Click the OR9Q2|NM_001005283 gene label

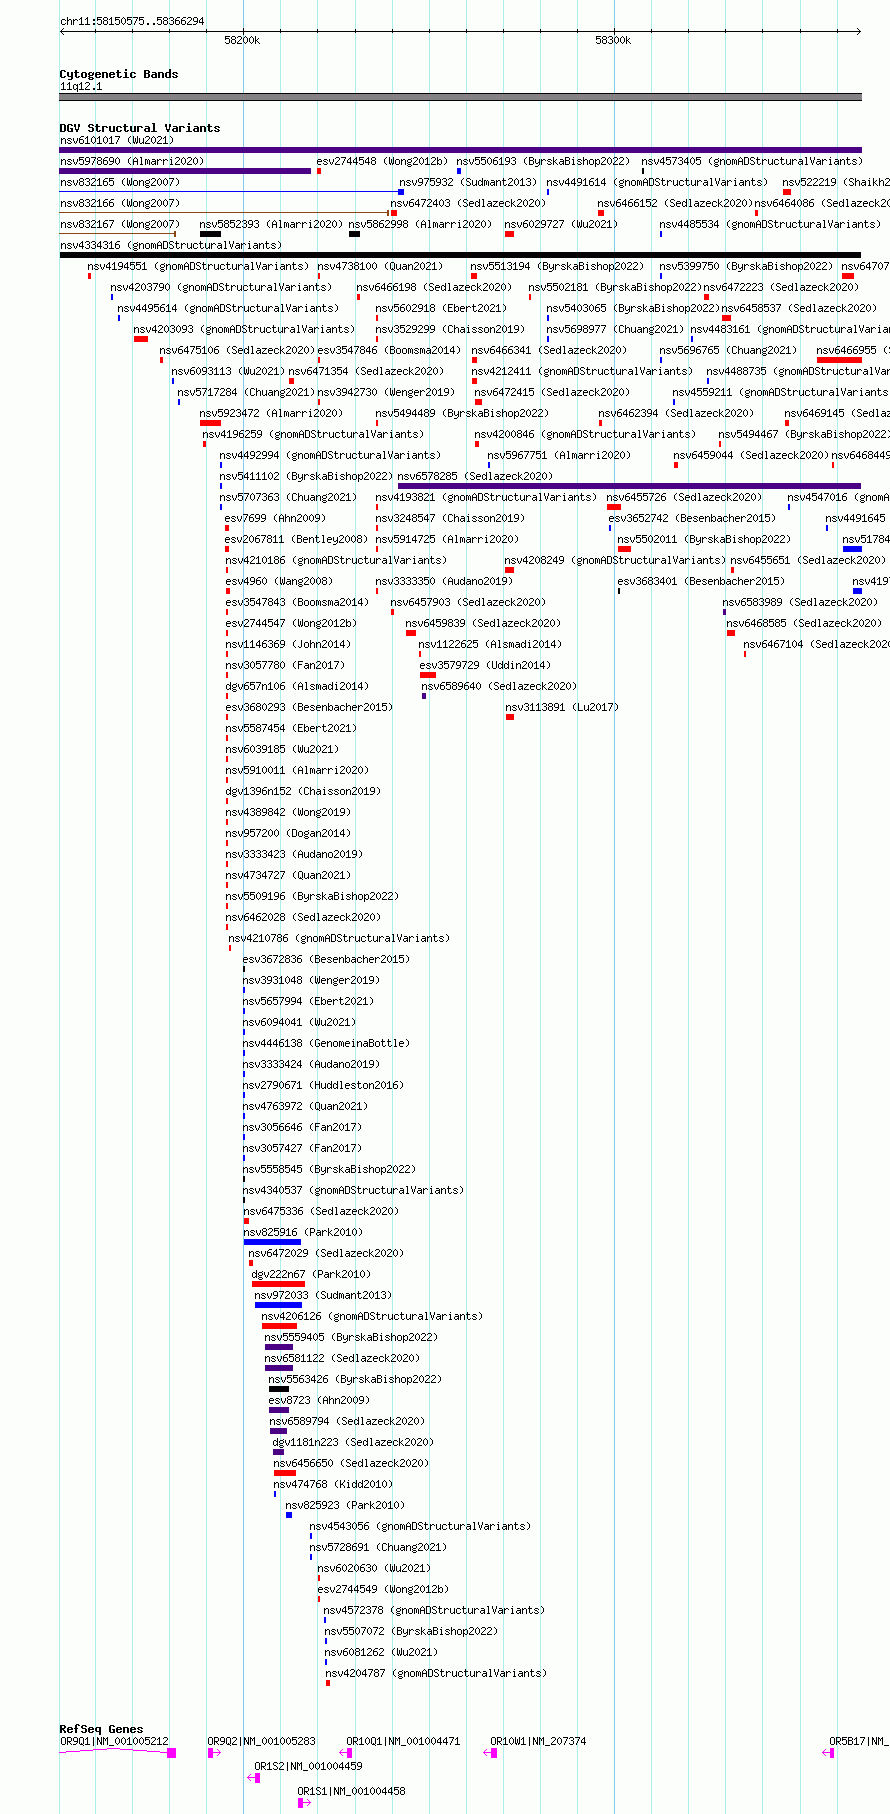(261, 1741)
